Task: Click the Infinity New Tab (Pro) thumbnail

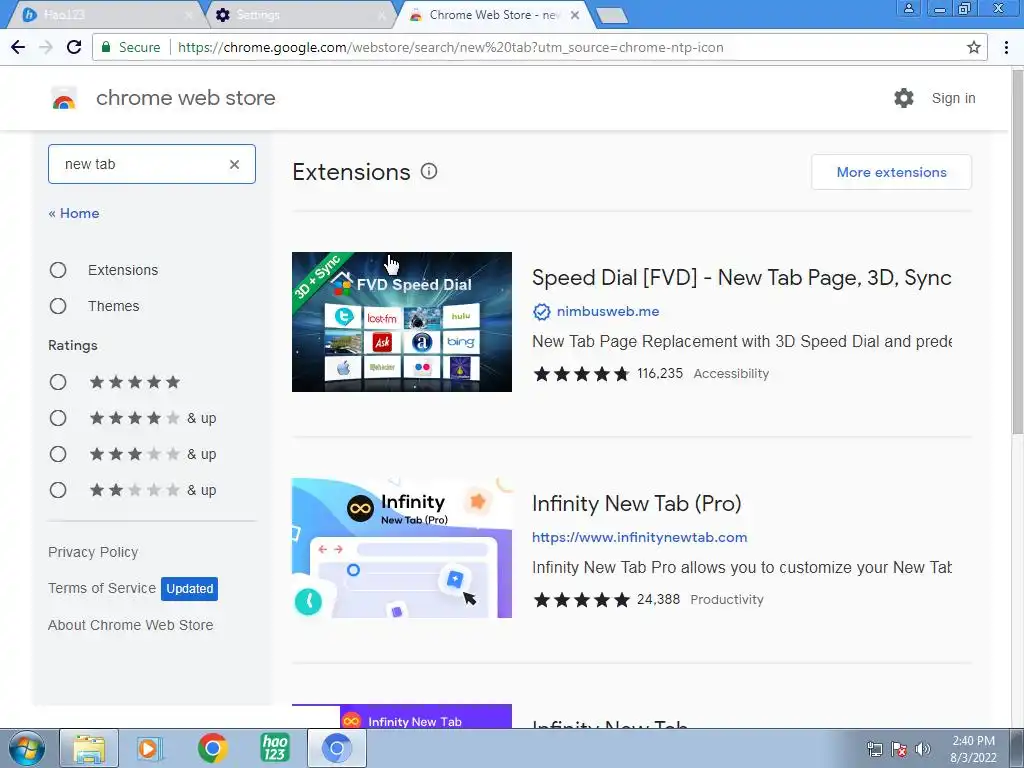Action: (x=402, y=548)
